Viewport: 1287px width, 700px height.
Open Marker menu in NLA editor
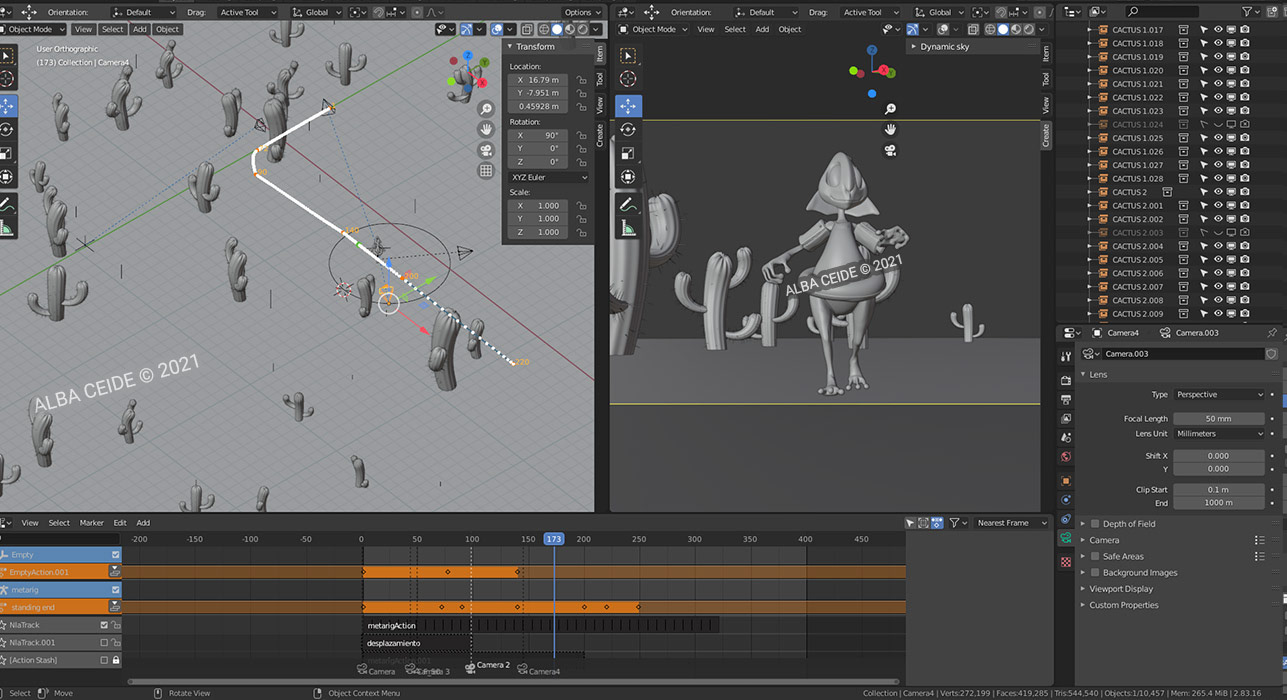point(91,523)
